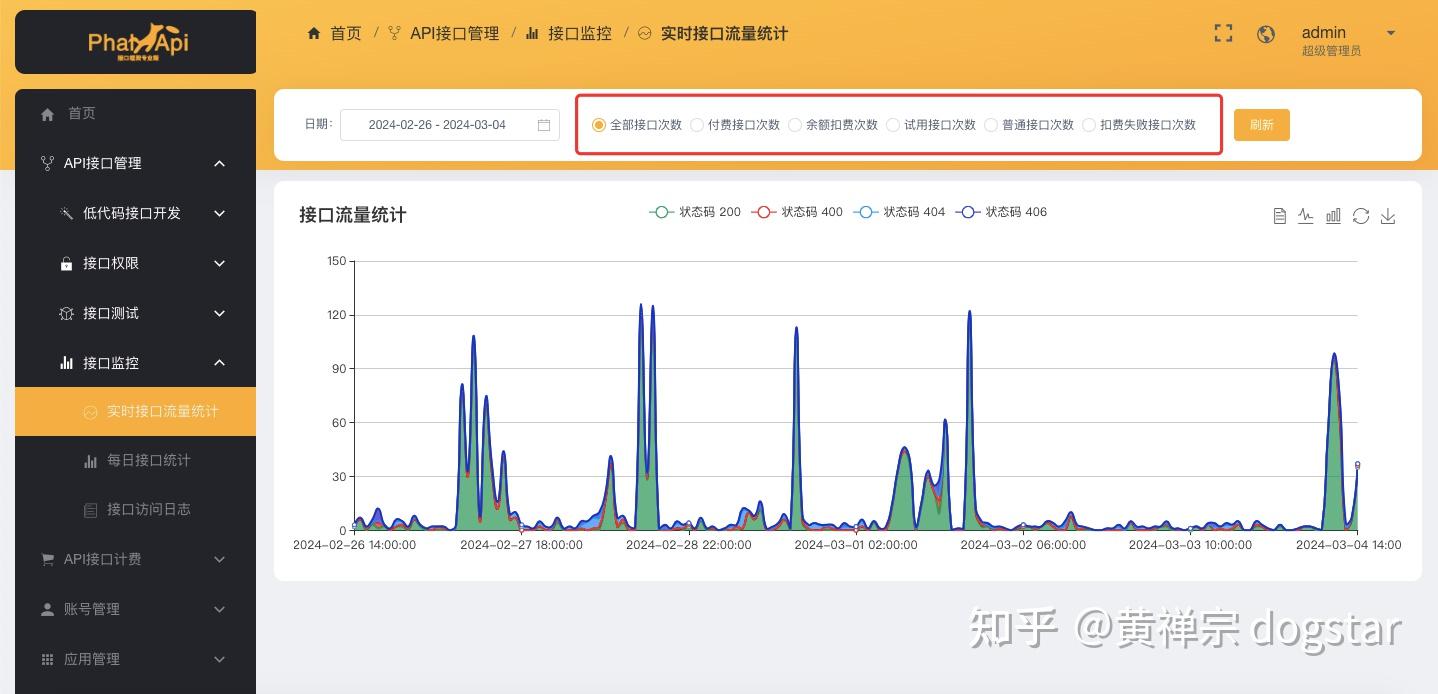The image size is (1438, 694).
Task: Navigate to 首页 via the breadcrumb link
Action: (346, 33)
